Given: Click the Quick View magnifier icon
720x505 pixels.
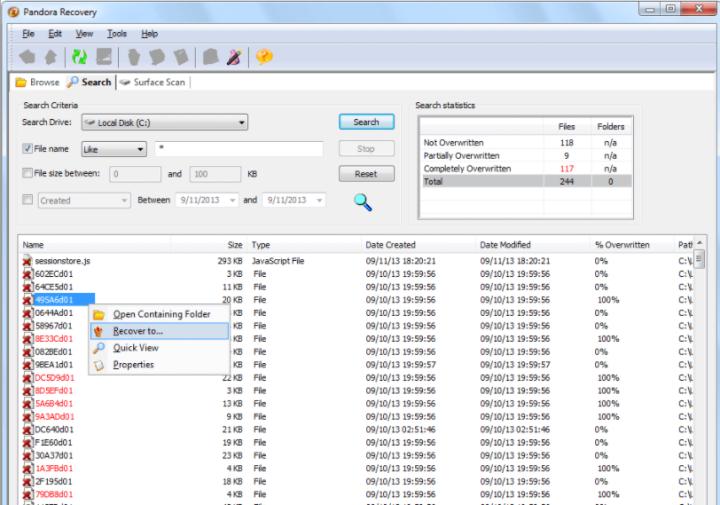Looking at the screenshot, I should tap(98, 348).
